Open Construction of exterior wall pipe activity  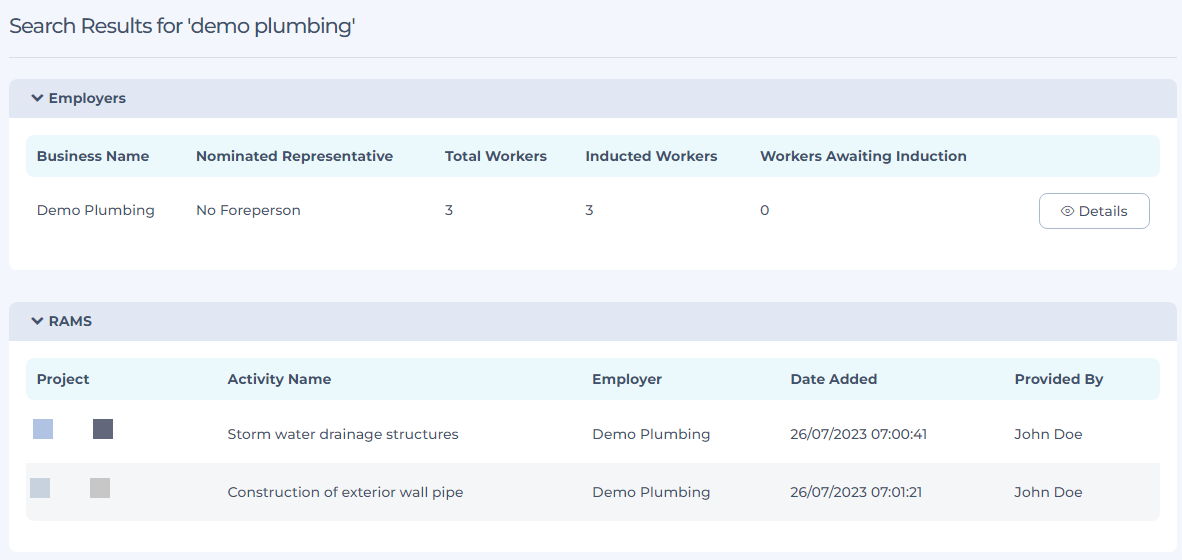[x=345, y=492]
